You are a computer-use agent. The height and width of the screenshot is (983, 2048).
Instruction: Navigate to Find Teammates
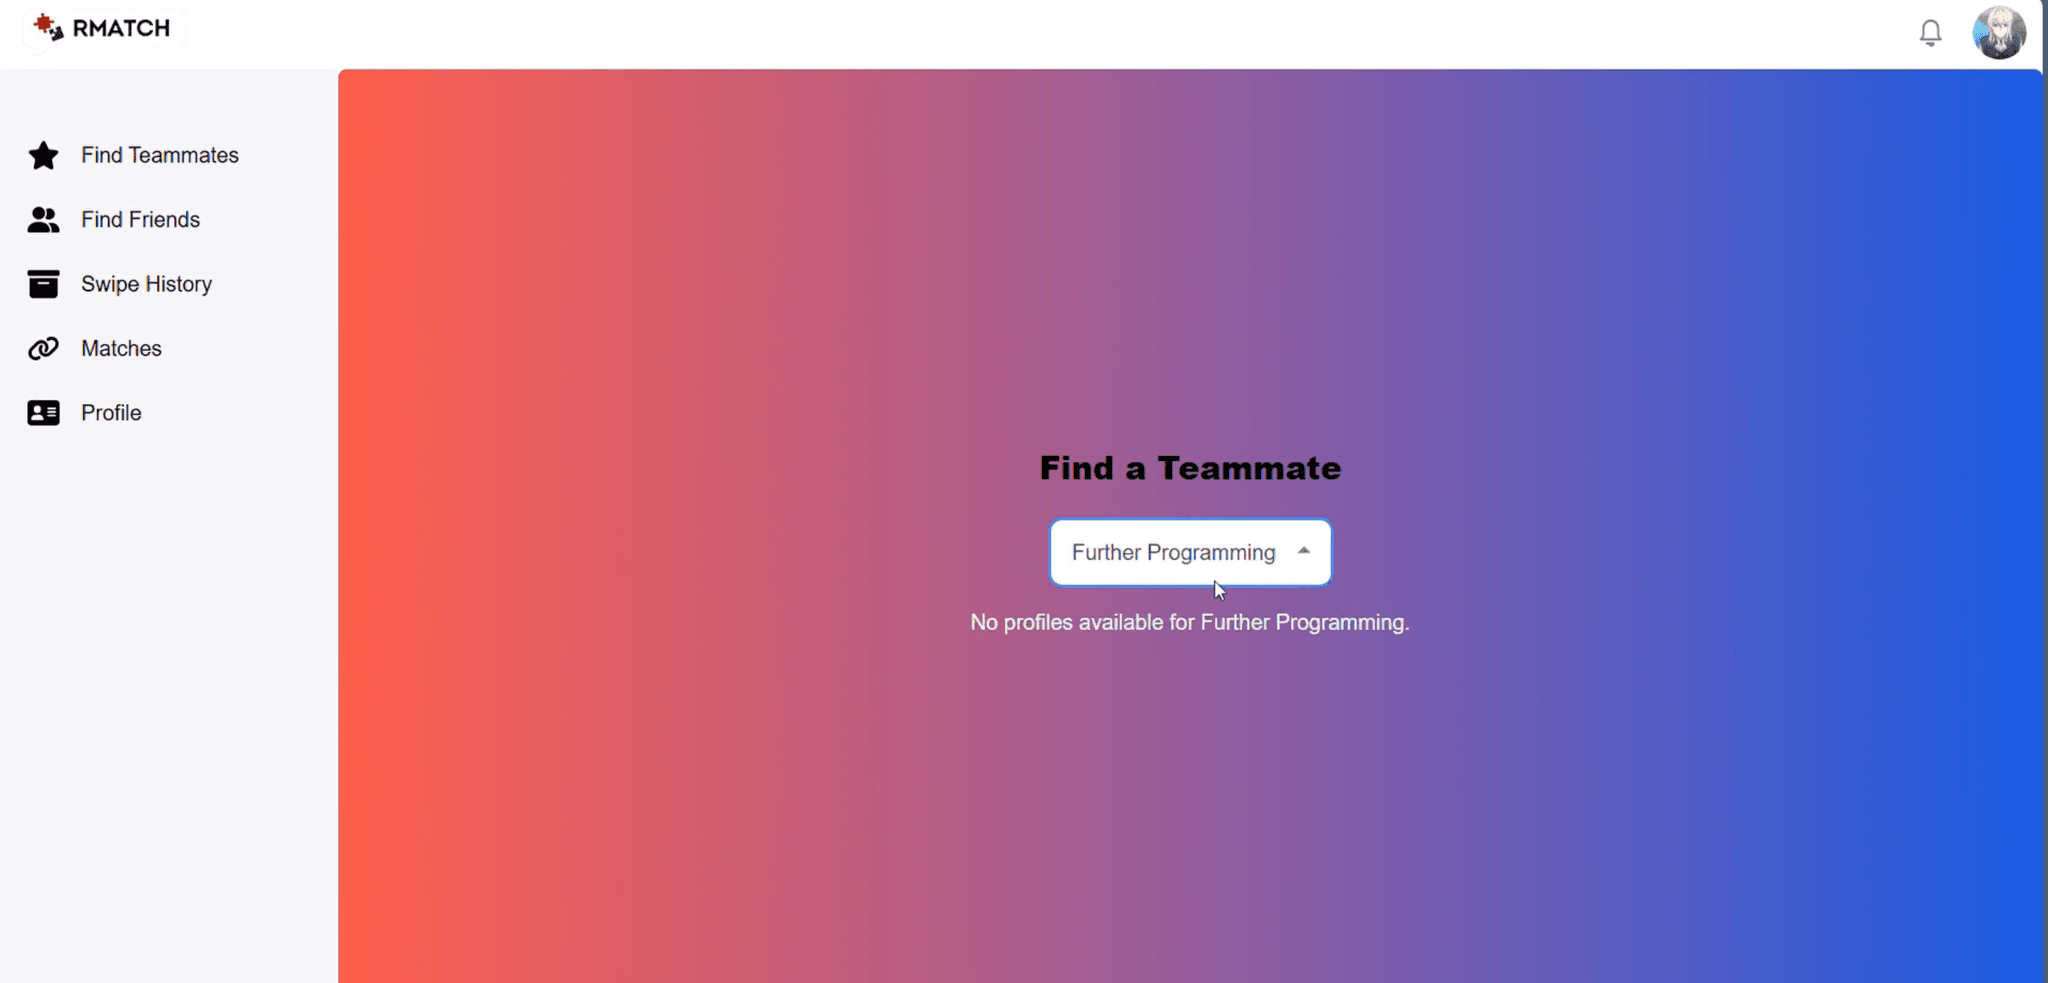(160, 156)
